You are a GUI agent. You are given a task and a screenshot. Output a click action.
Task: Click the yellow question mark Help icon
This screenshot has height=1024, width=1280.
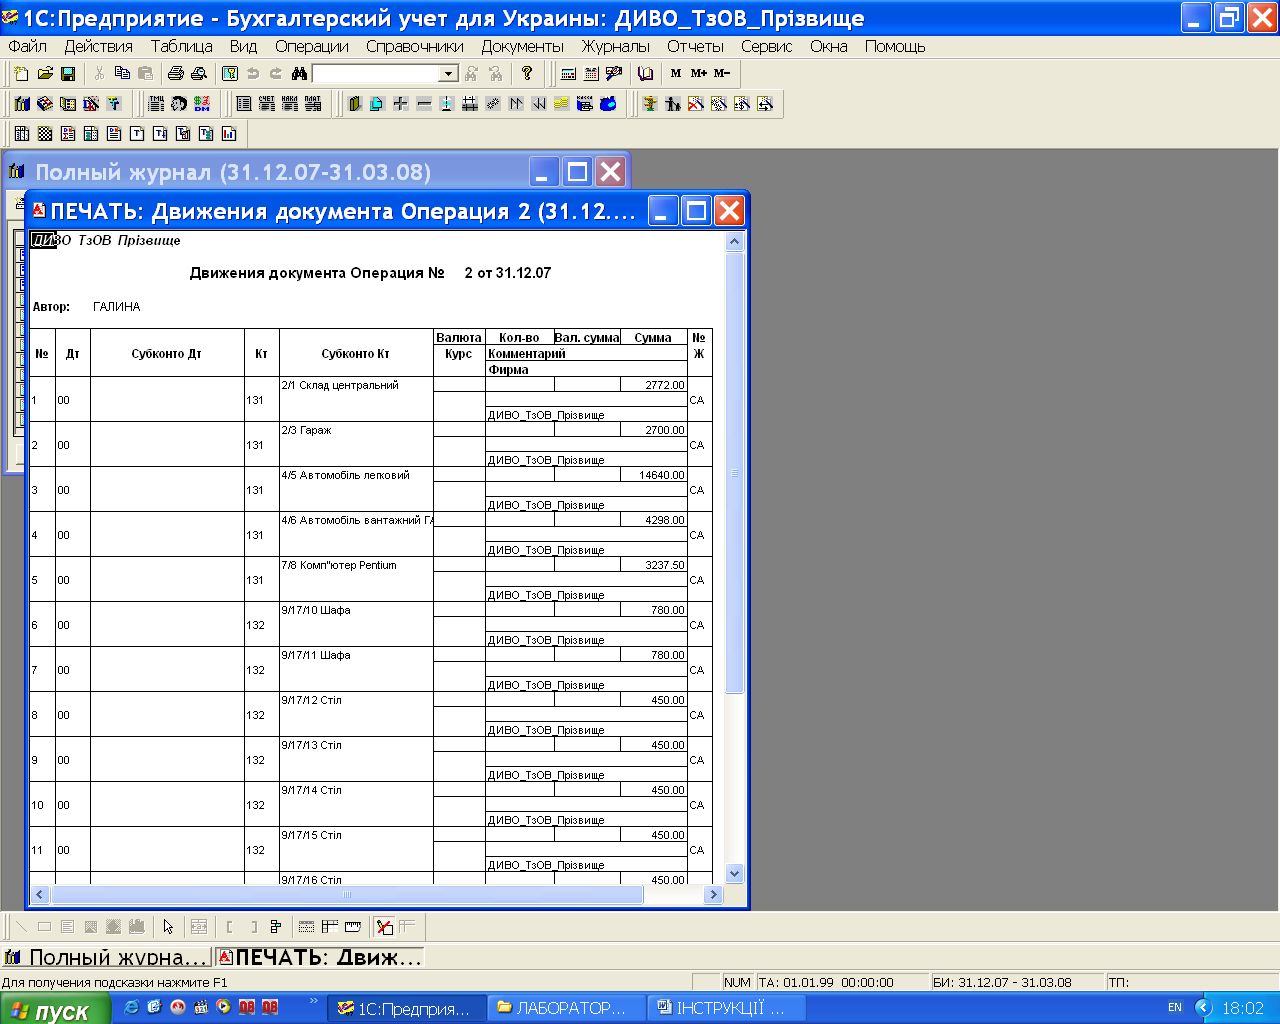(x=527, y=73)
